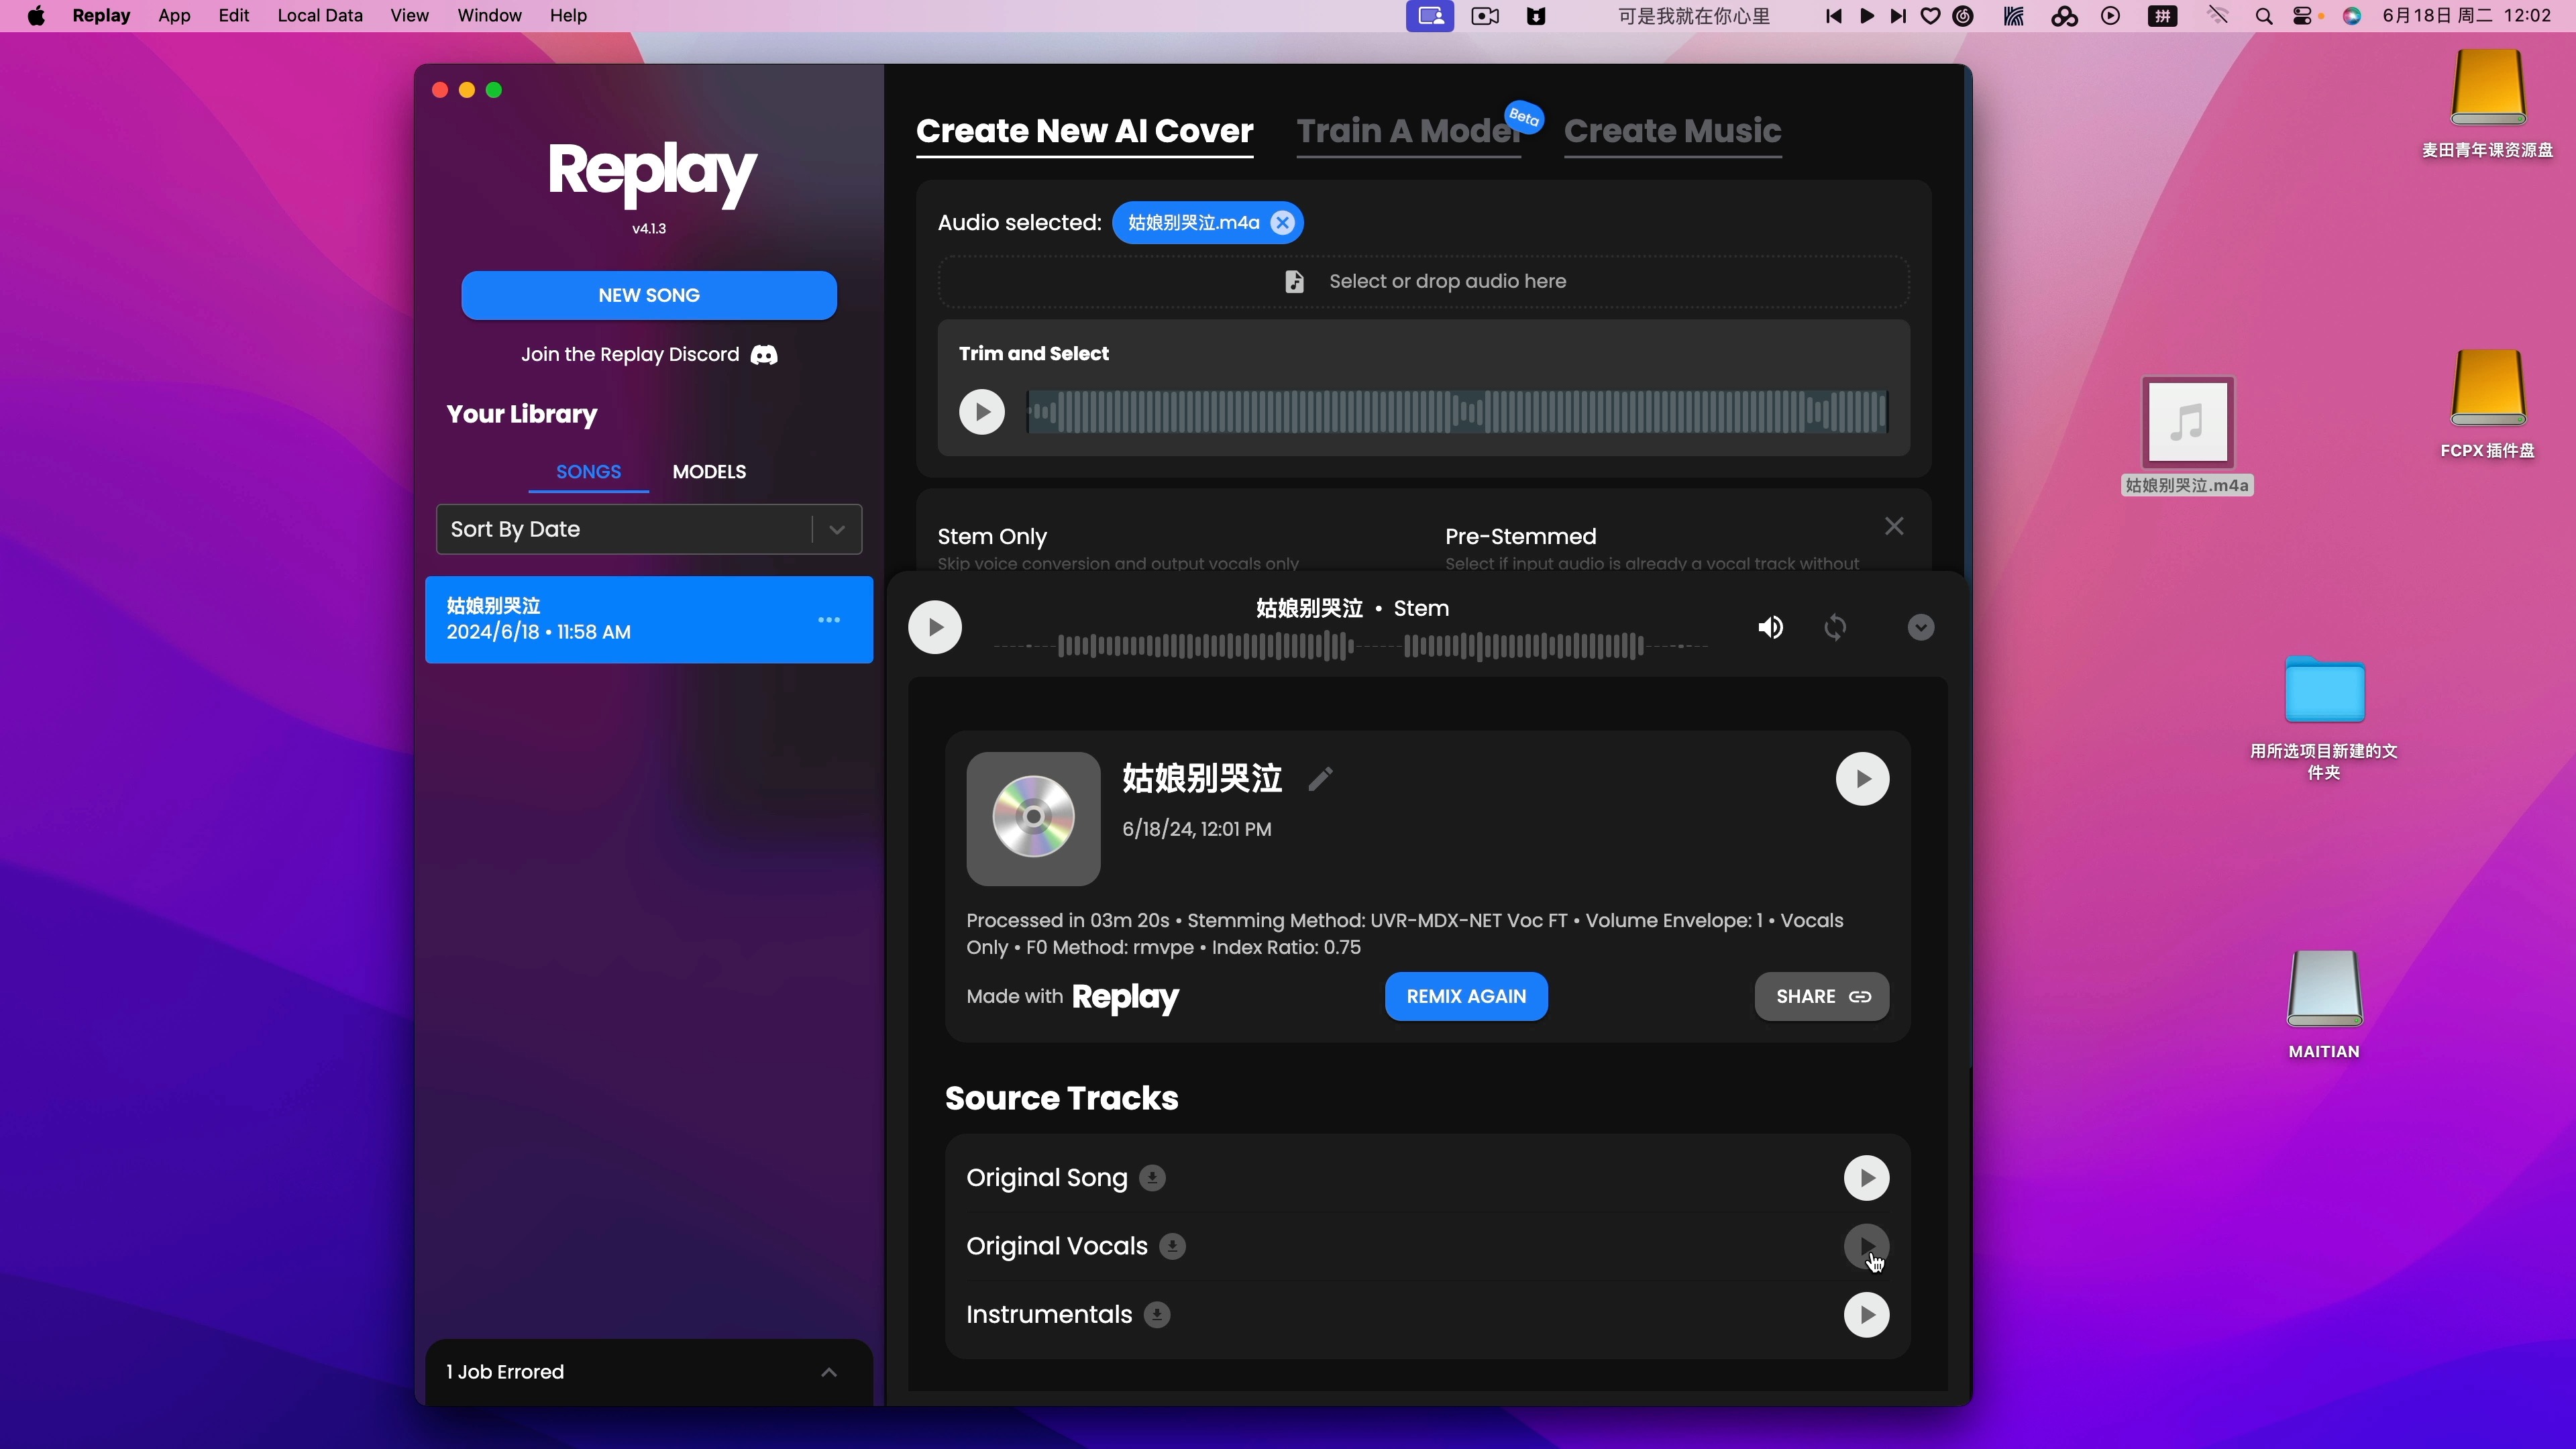Open the App menu in the menu bar
2576x1449 pixels.
click(x=174, y=16)
